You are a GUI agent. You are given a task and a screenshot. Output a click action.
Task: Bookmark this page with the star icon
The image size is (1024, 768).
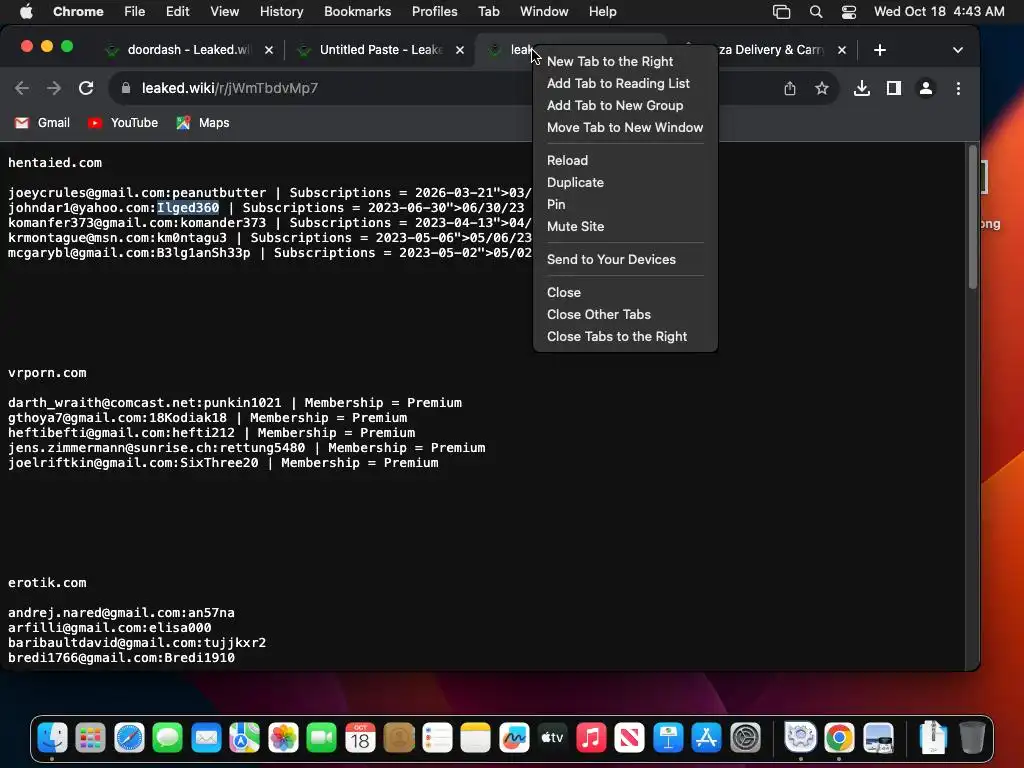822,88
